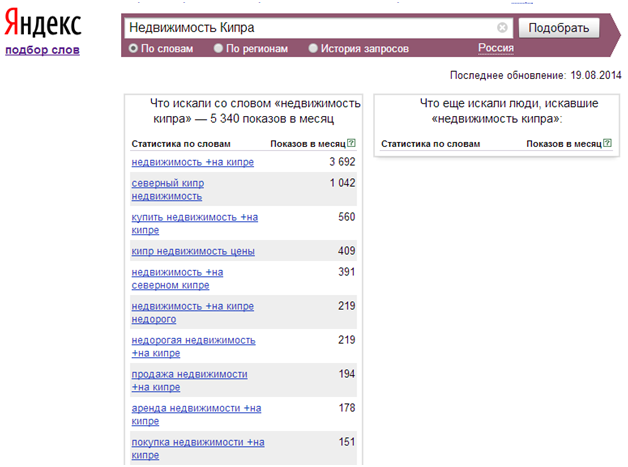Open недвижимость +на кипре недорого link
The height and width of the screenshot is (467, 628).
click(193, 312)
